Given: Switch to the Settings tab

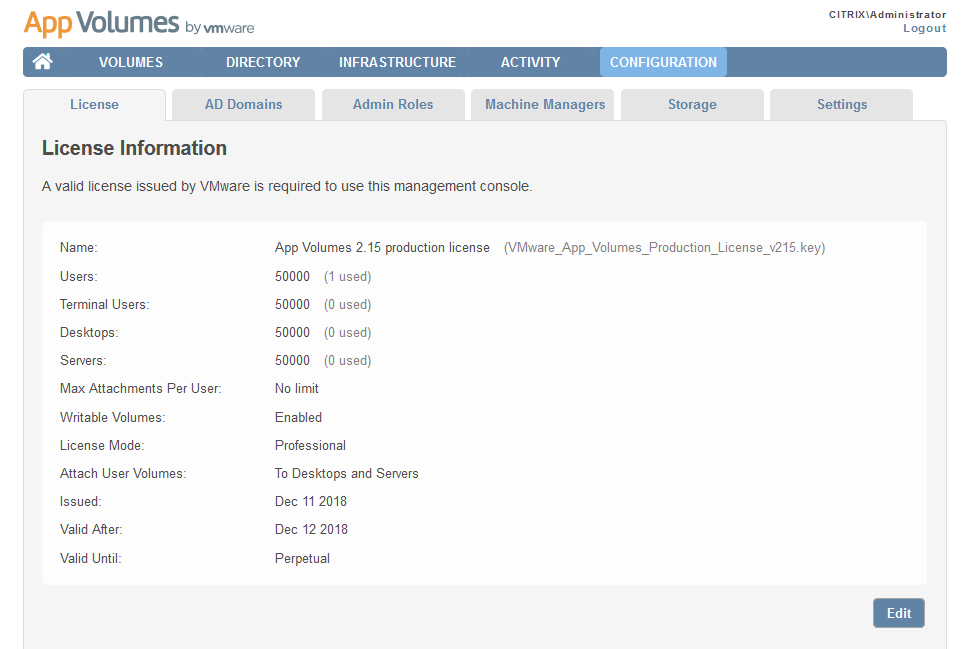Looking at the screenshot, I should coord(841,105).
